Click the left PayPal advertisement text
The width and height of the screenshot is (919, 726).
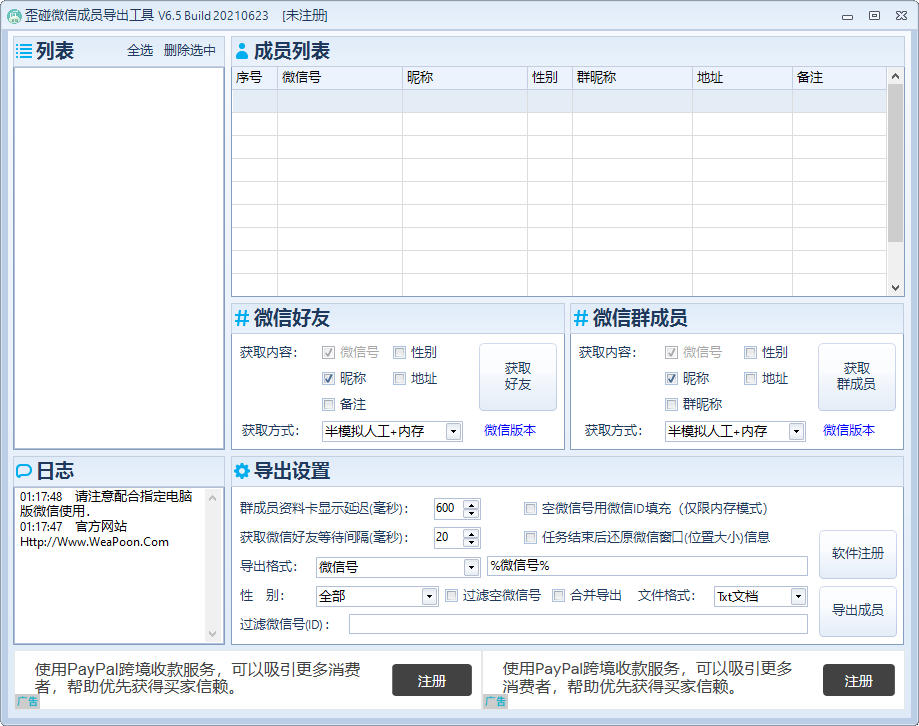pos(198,678)
